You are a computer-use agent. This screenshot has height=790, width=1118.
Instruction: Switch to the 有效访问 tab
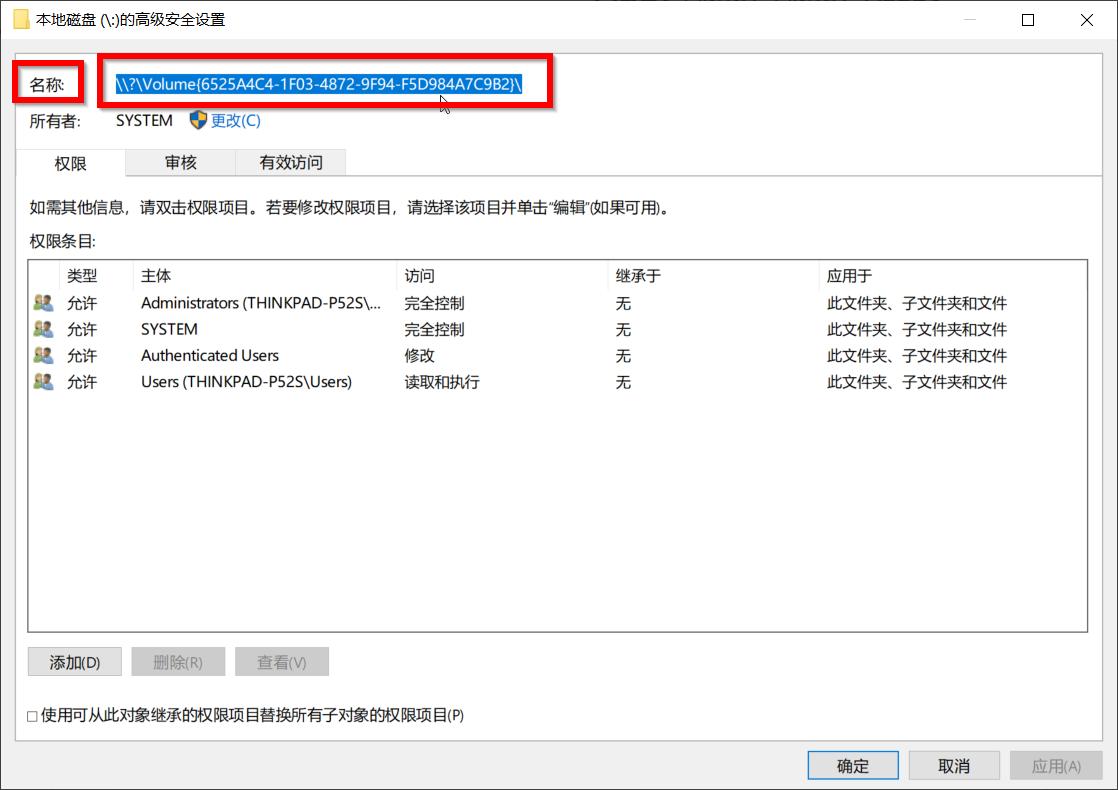pyautogui.click(x=290, y=162)
